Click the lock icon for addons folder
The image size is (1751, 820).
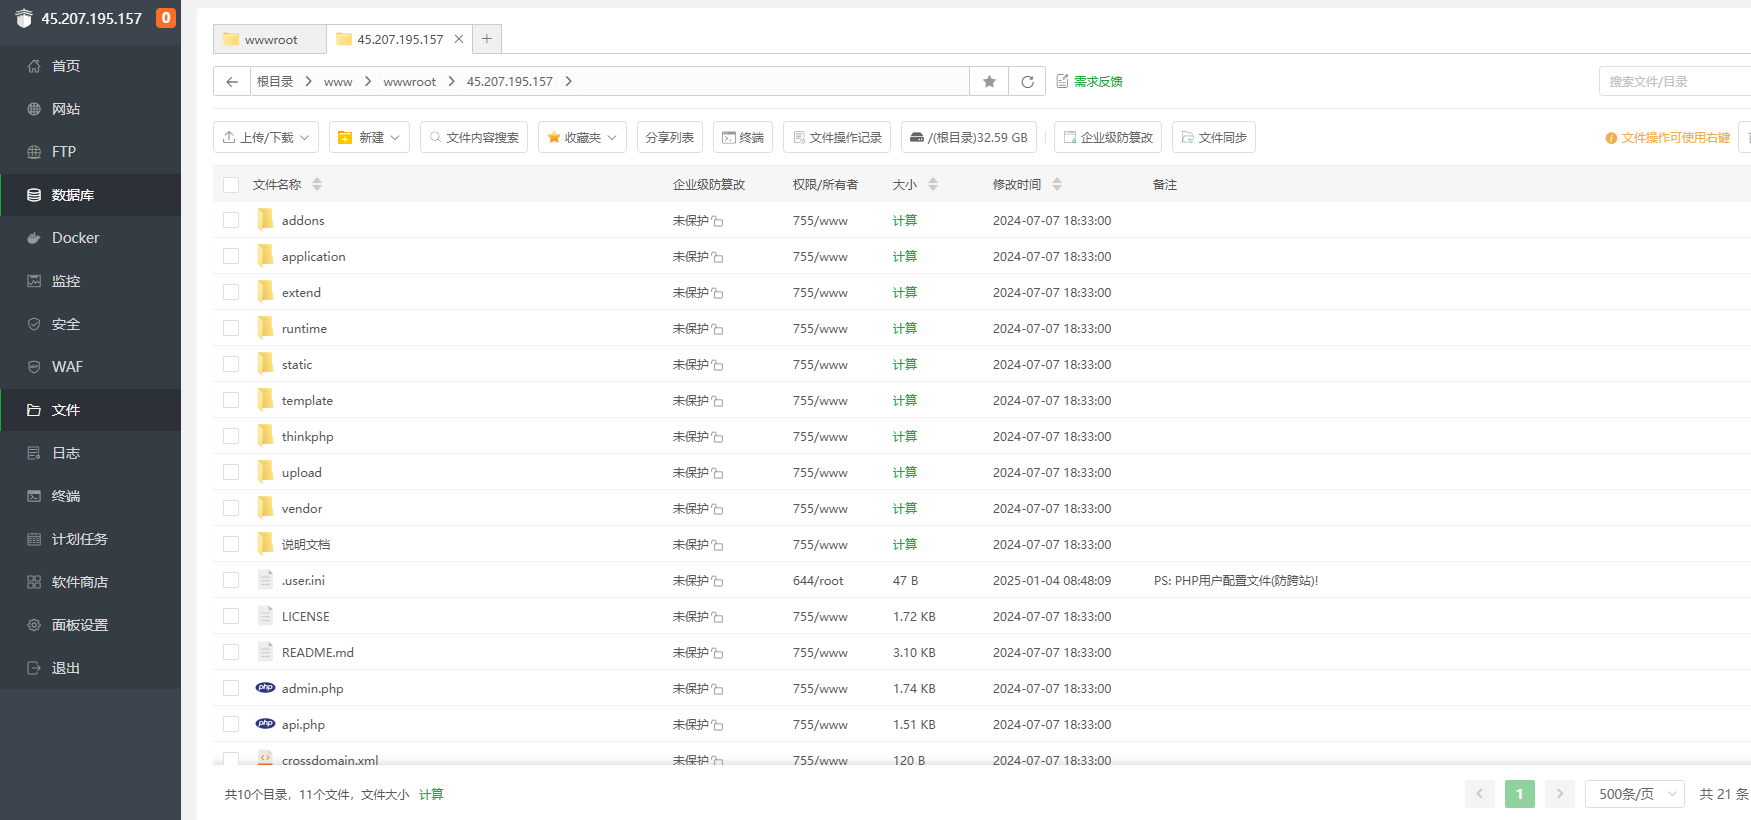coord(718,222)
